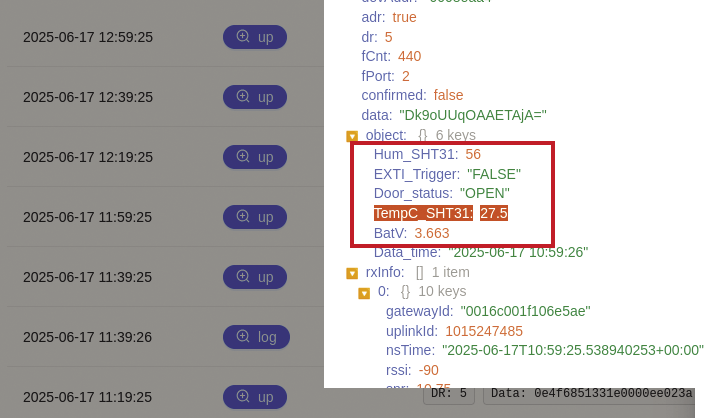Click the adr value true
Screen dimensions: 725x418
(x=405, y=18)
